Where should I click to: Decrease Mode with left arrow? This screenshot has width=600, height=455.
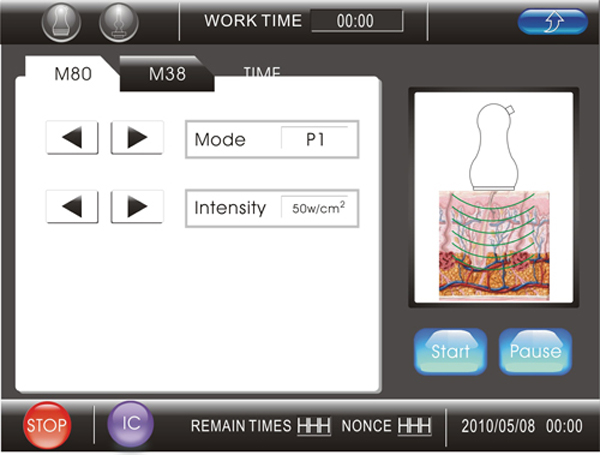pyautogui.click(x=72, y=137)
